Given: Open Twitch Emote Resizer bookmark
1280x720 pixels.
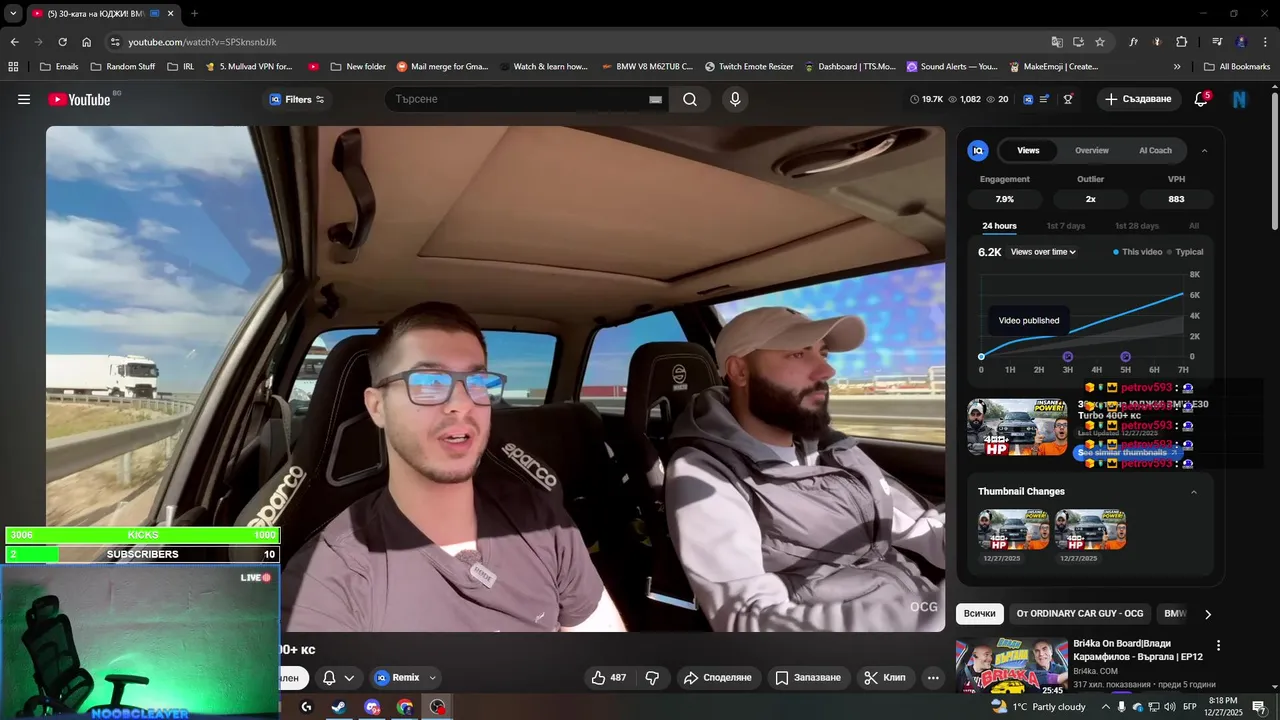Looking at the screenshot, I should [x=749, y=67].
